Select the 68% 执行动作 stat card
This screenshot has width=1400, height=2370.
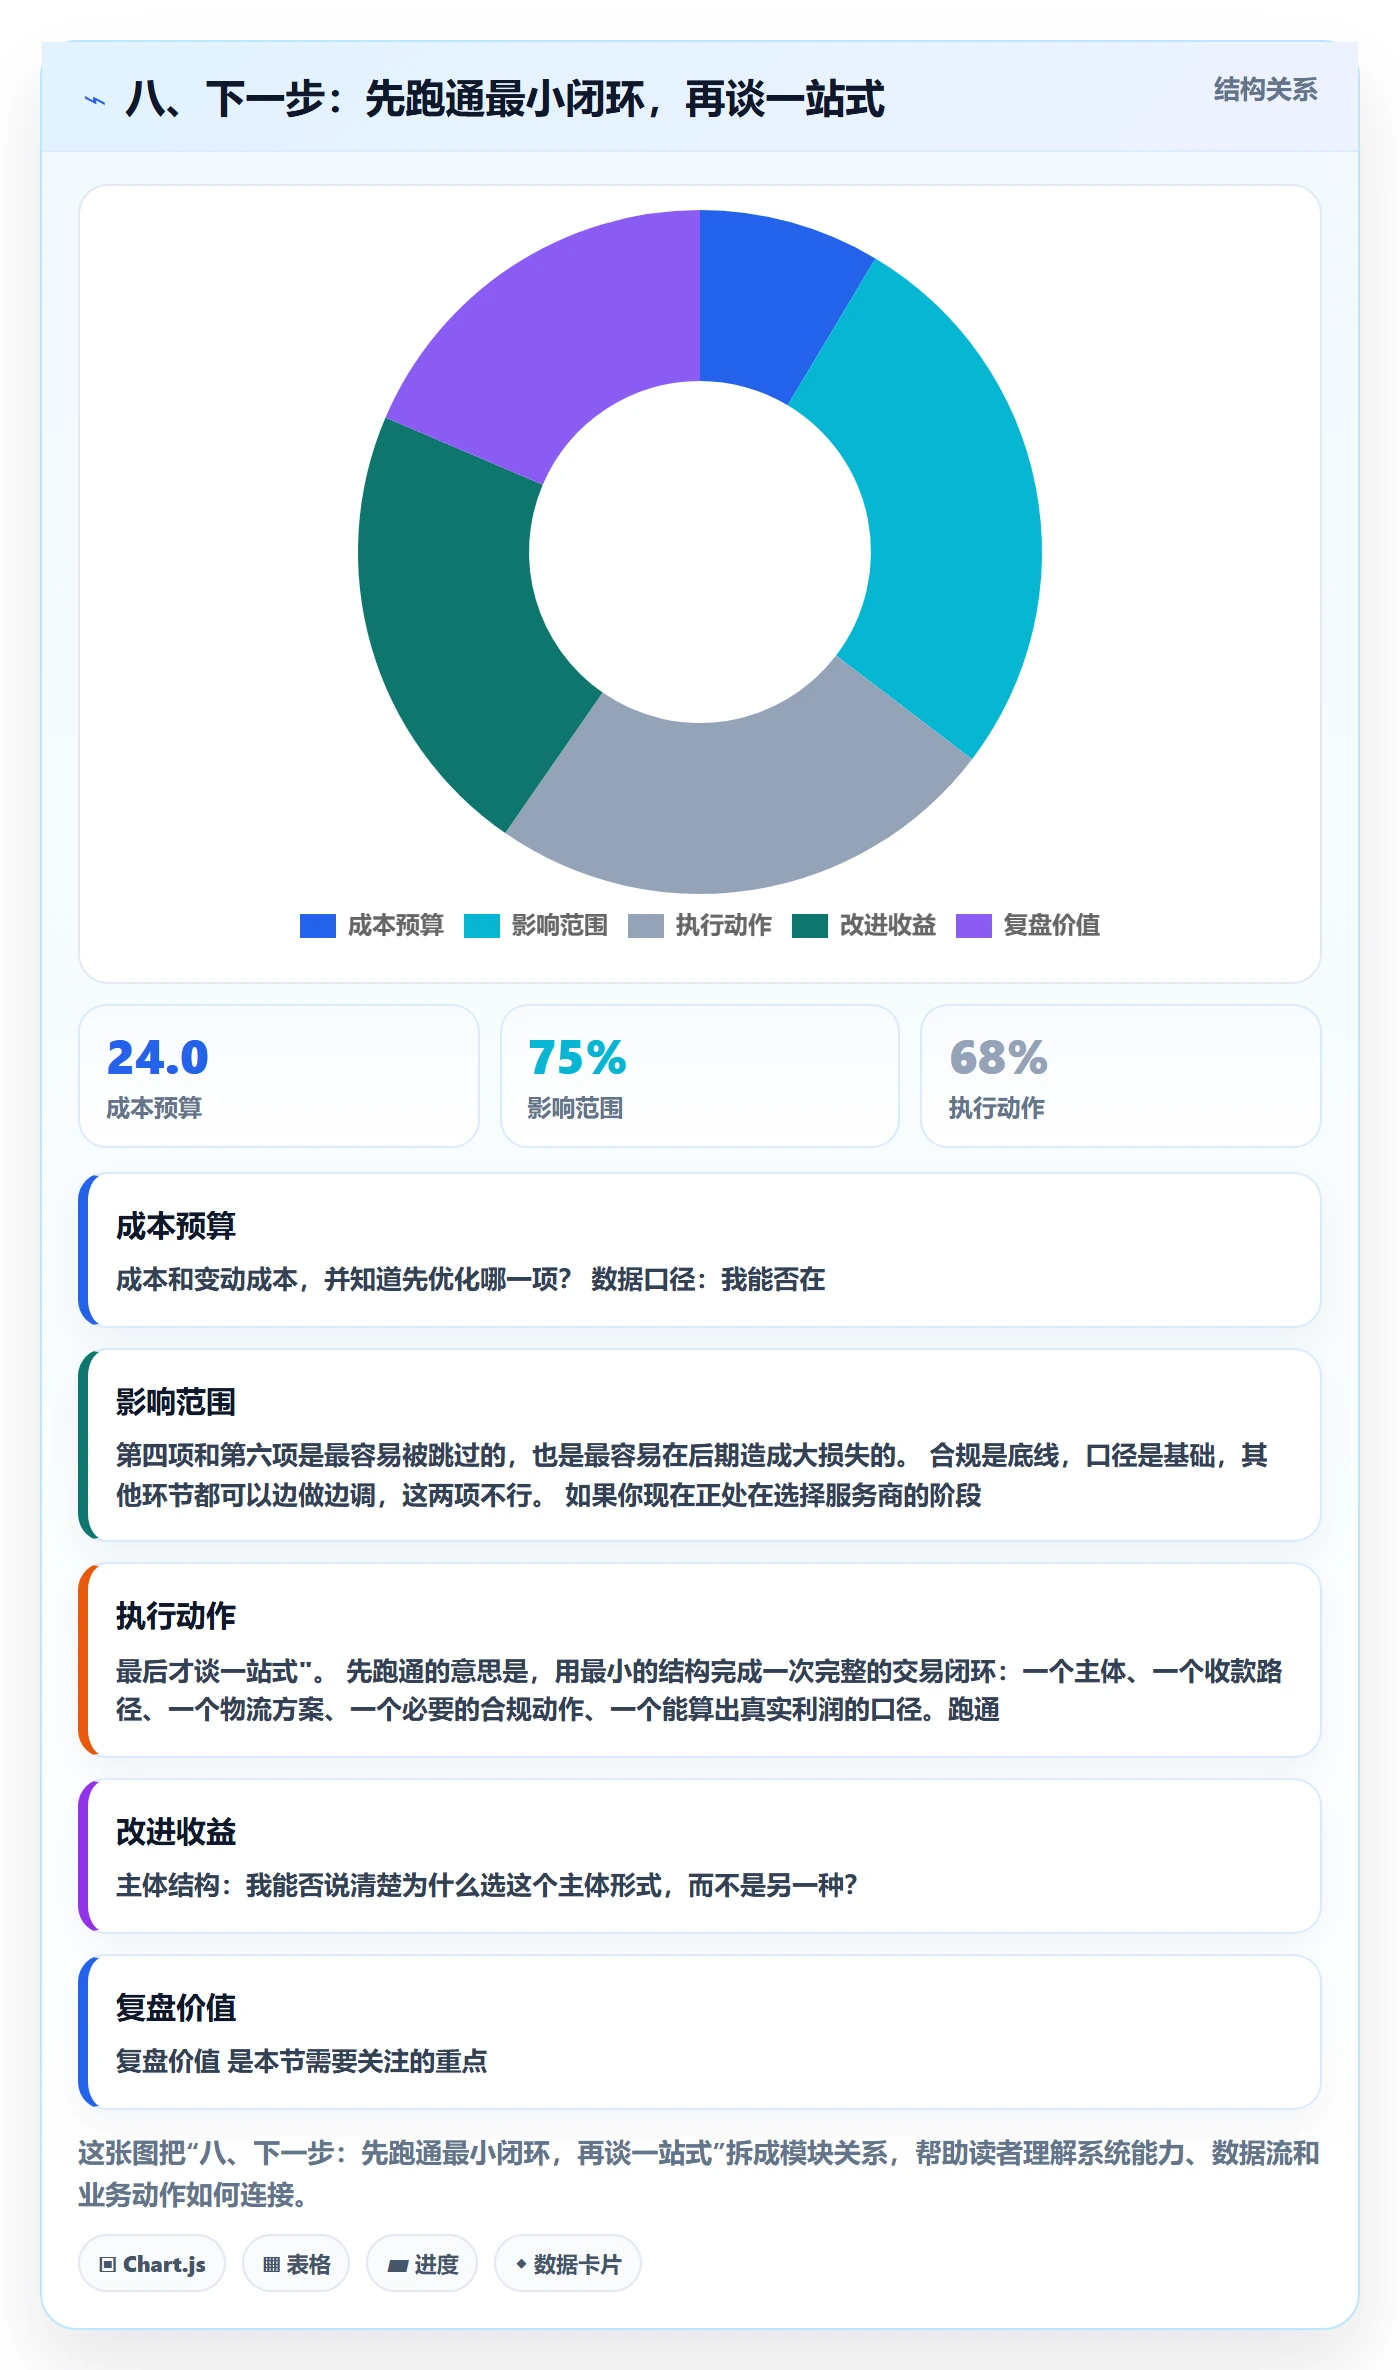click(x=1121, y=1076)
